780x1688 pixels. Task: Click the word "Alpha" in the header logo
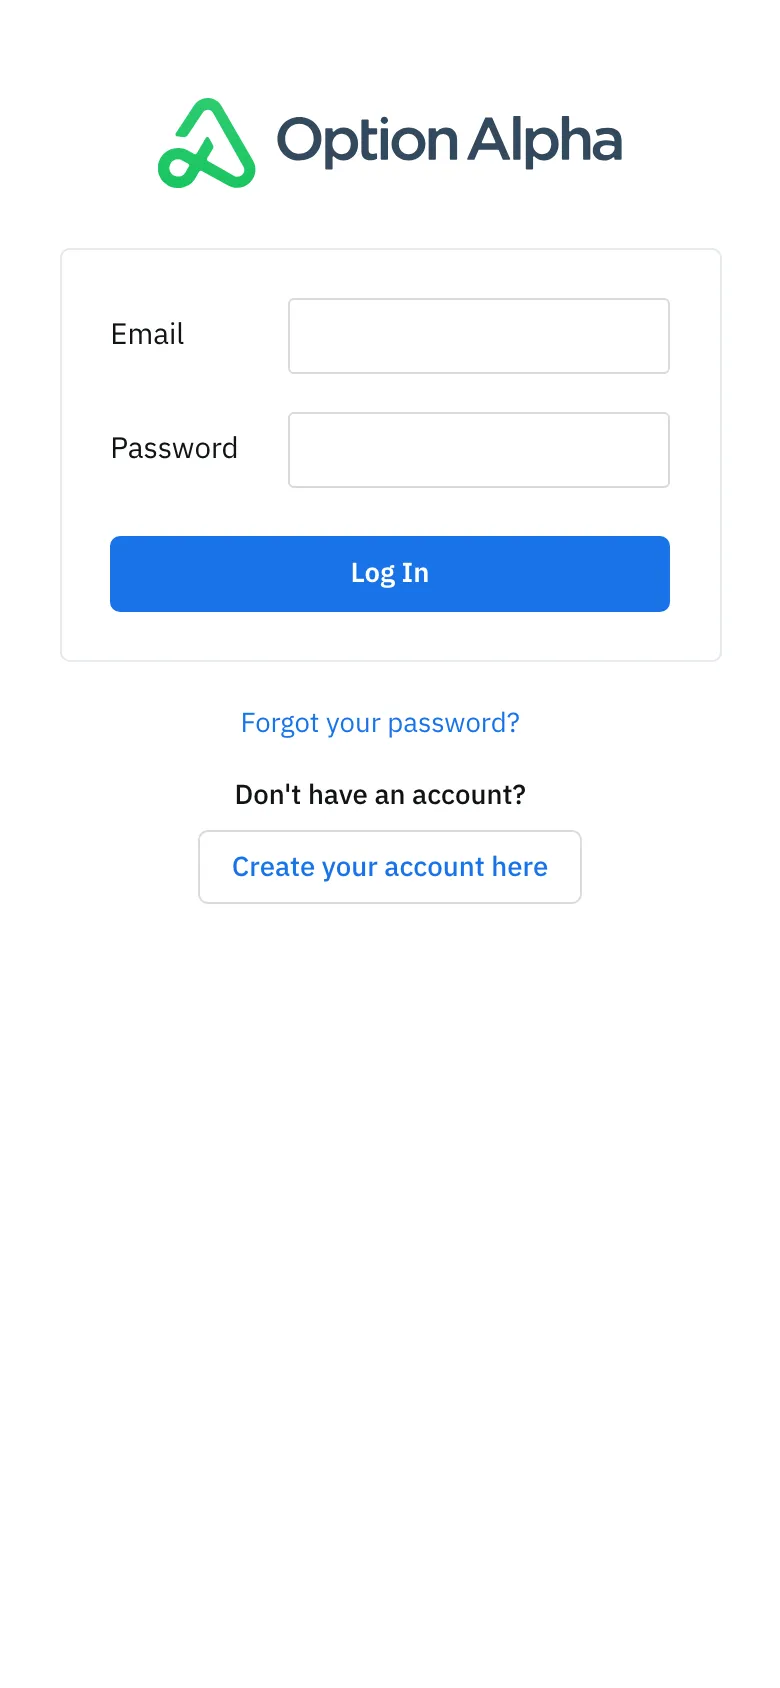click(545, 140)
